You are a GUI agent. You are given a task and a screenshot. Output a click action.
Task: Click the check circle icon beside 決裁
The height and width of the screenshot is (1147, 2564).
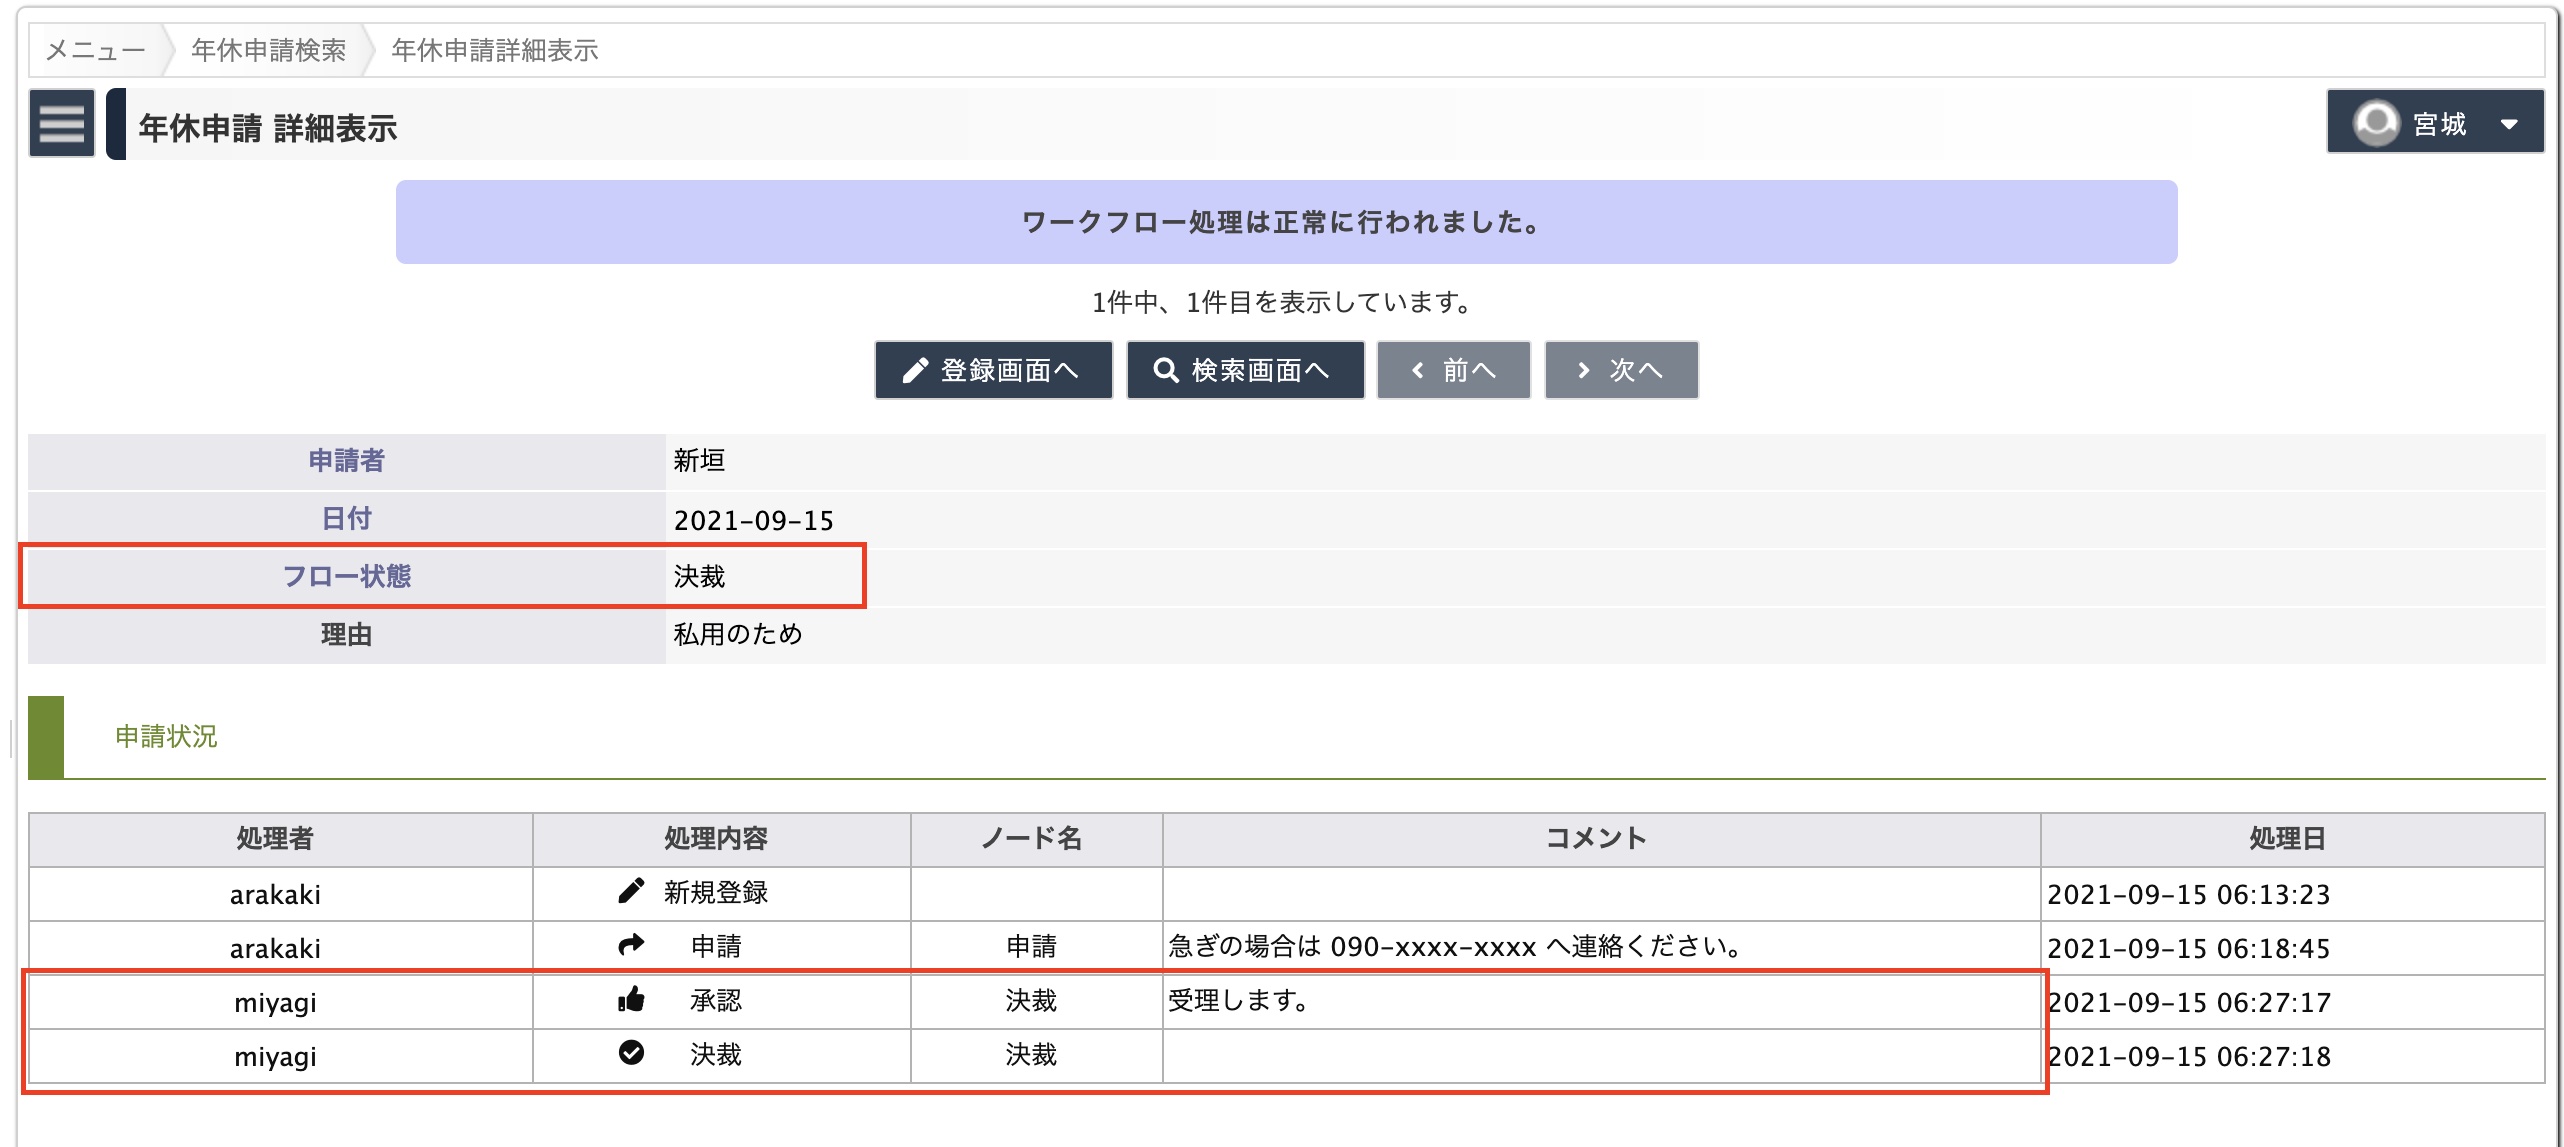(x=631, y=1052)
